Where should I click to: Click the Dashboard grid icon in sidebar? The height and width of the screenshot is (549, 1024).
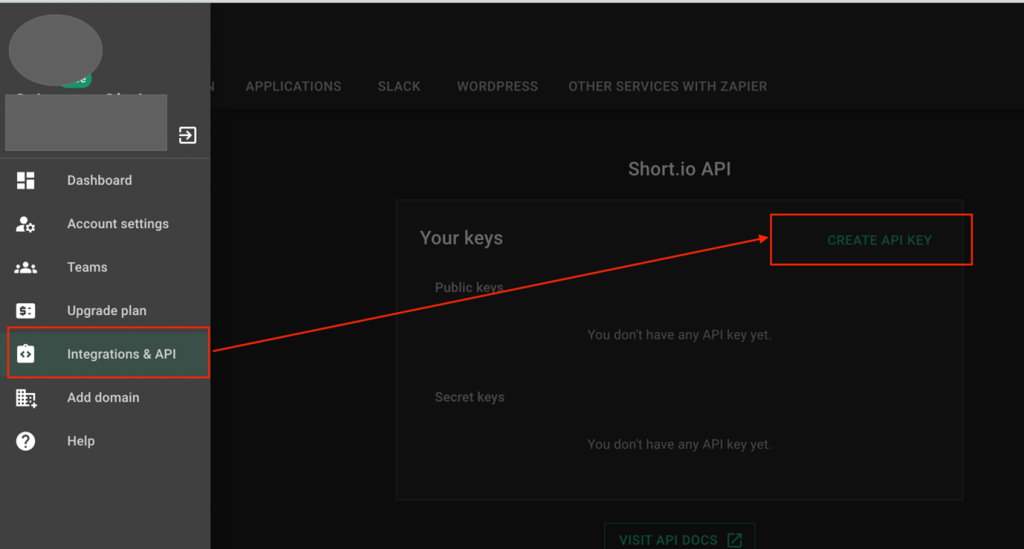click(x=26, y=181)
